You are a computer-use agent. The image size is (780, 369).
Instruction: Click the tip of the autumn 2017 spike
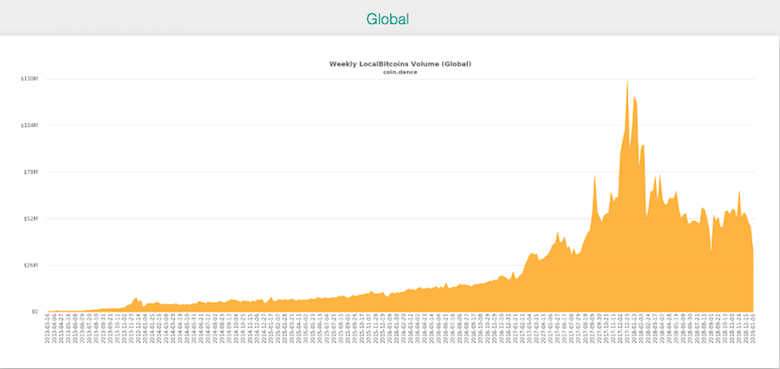click(x=594, y=177)
